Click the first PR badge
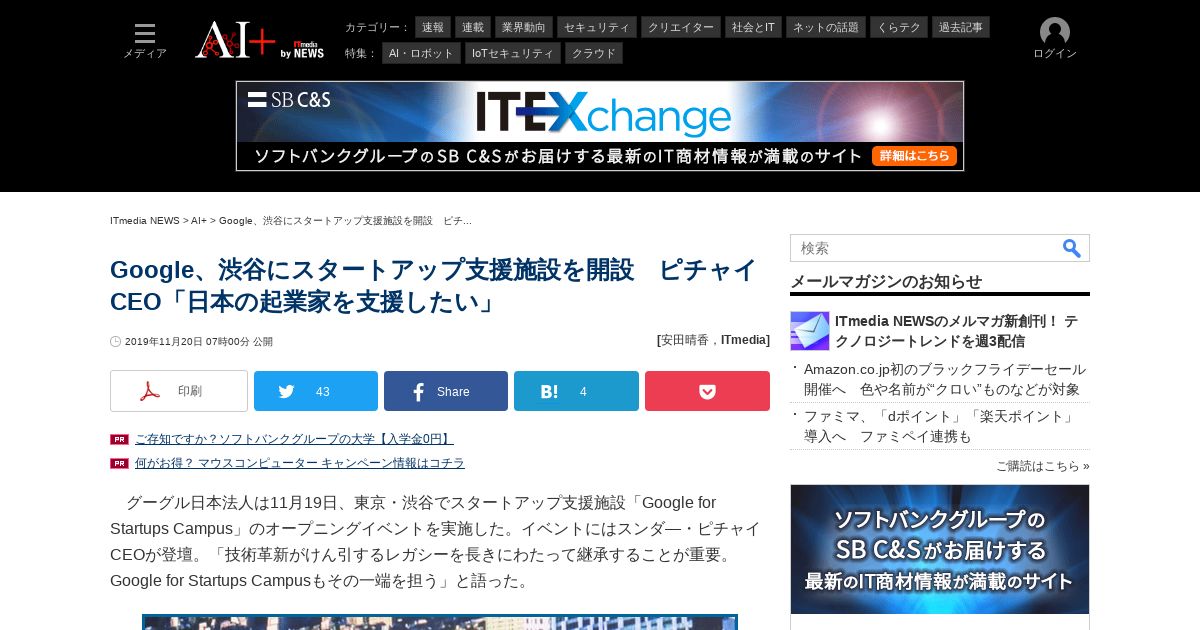This screenshot has height=630, width=1200. [119, 439]
